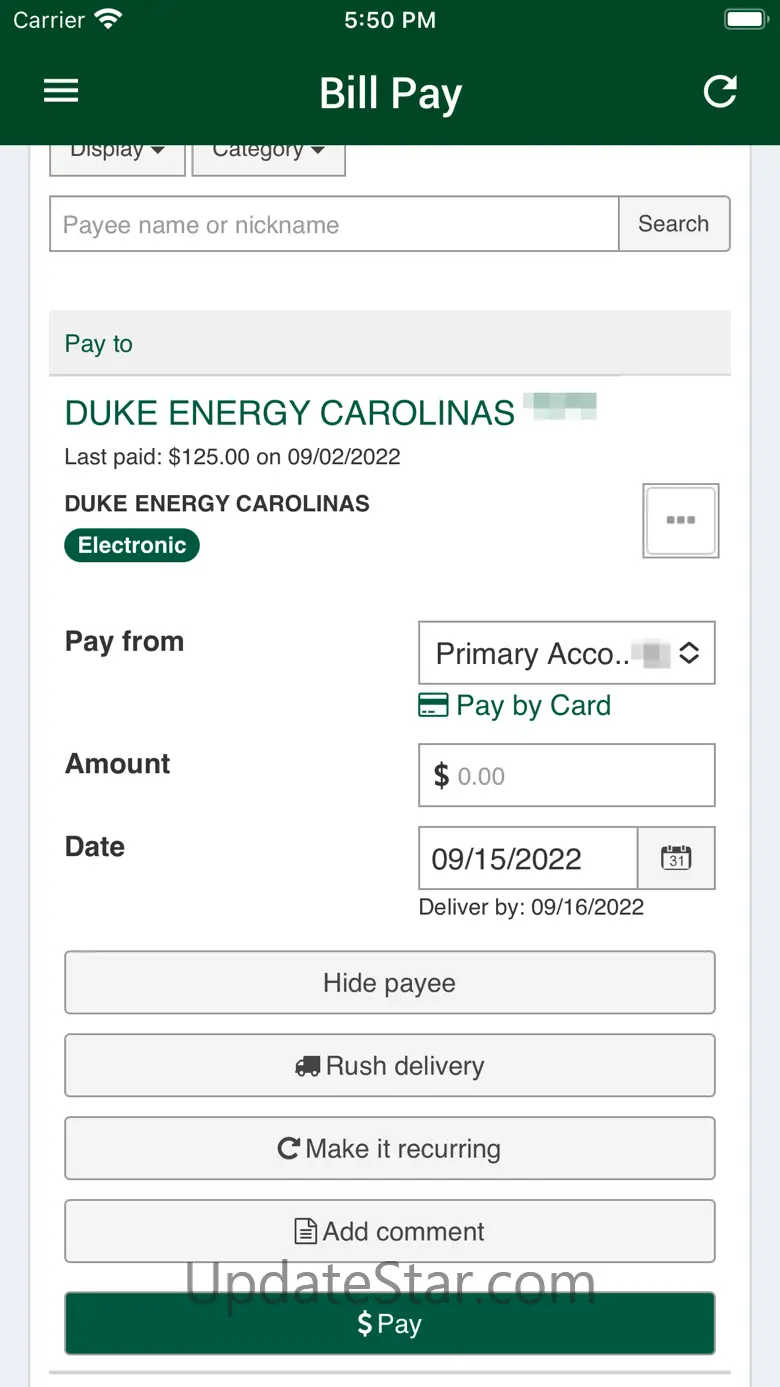Tap the Add comment button

click(x=390, y=1232)
